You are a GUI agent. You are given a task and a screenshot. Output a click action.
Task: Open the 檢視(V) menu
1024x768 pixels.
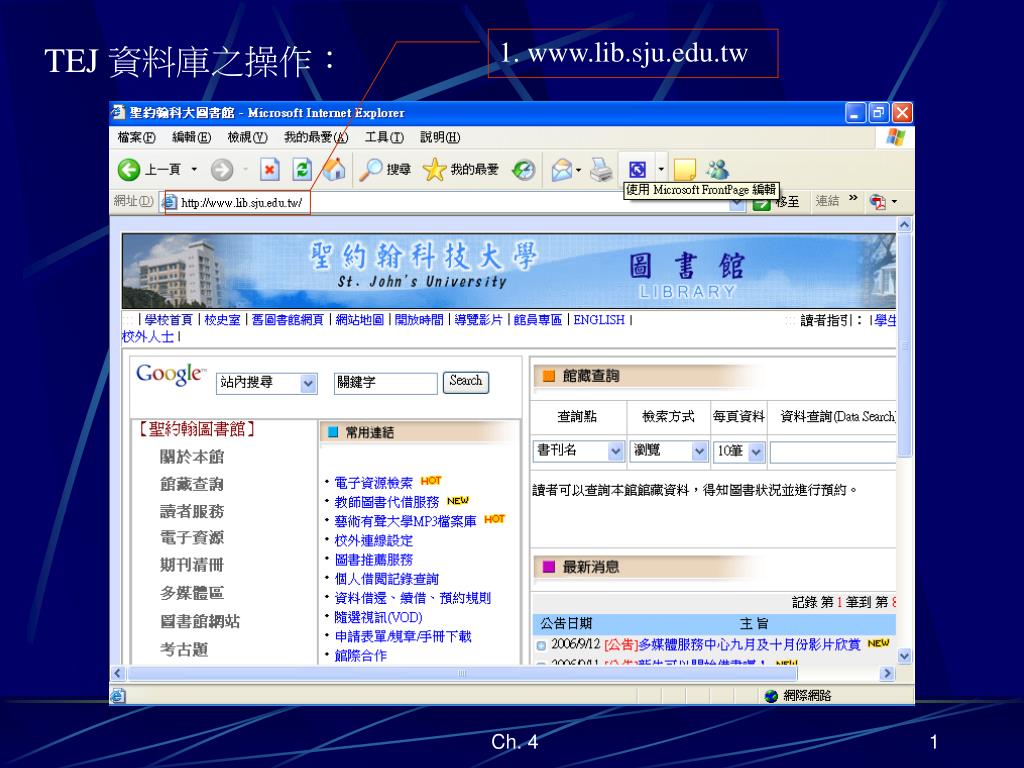(x=248, y=137)
